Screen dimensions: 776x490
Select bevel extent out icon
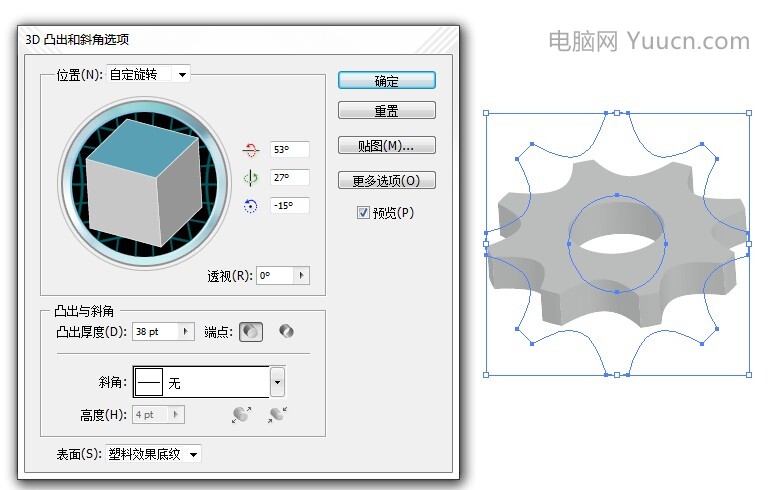(x=242, y=415)
